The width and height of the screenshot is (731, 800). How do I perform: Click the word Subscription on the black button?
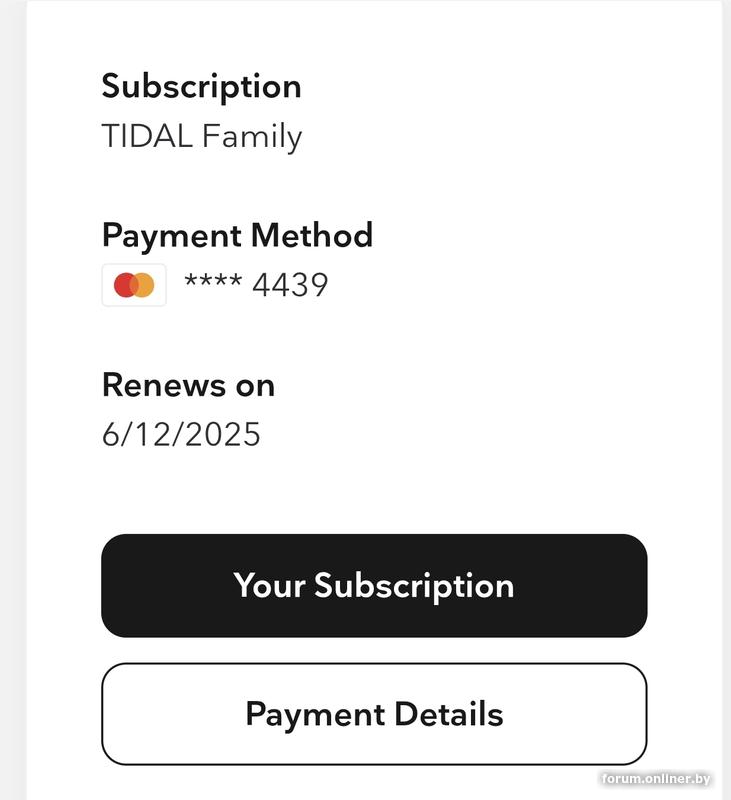pyautogui.click(x=414, y=585)
